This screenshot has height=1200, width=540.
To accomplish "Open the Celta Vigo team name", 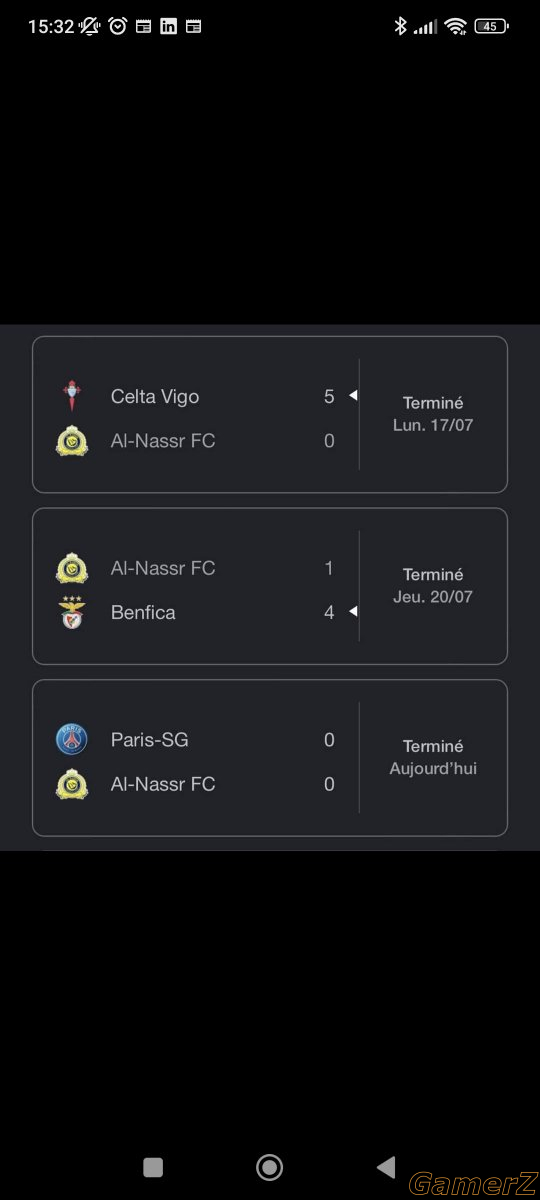I will point(155,397).
